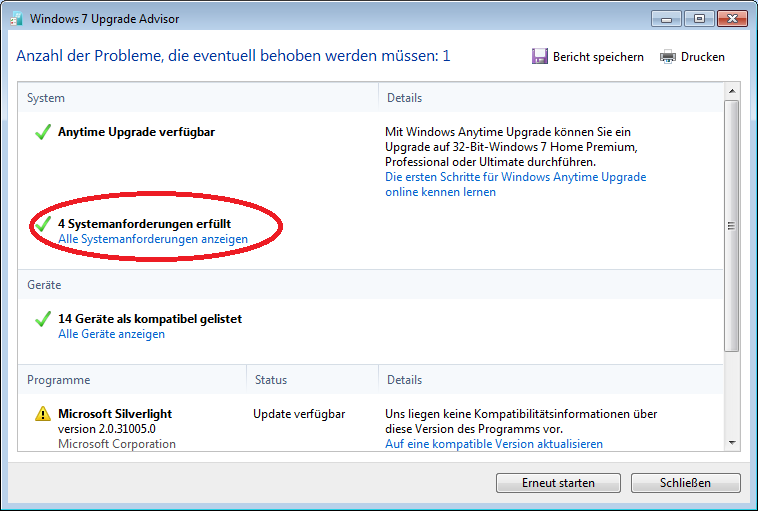
Task: Click Erneut starten button
Action: (x=558, y=483)
